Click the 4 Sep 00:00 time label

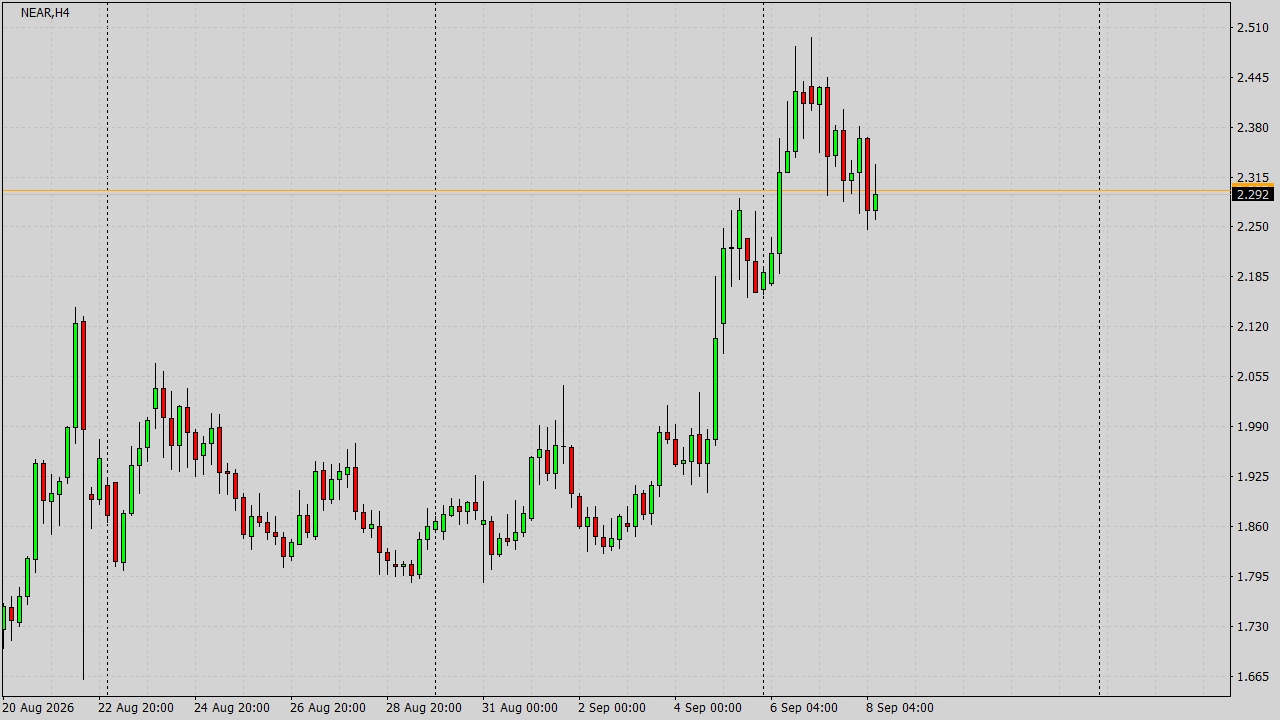pos(707,708)
